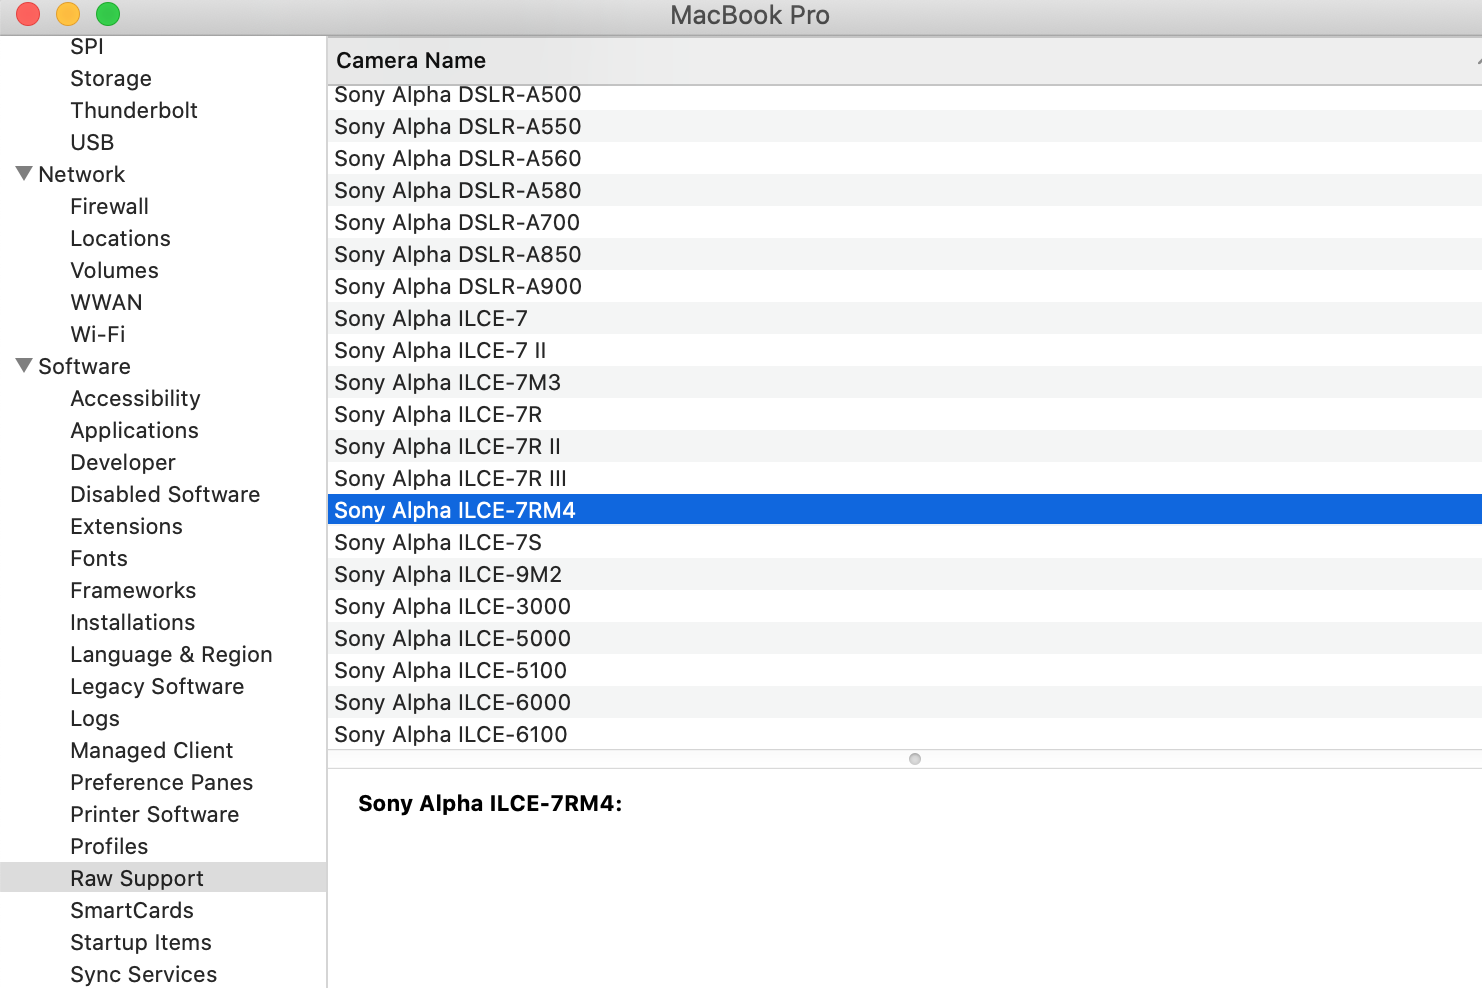The width and height of the screenshot is (1482, 988).
Task: Open Sync Services in the sidebar
Action: (x=143, y=974)
